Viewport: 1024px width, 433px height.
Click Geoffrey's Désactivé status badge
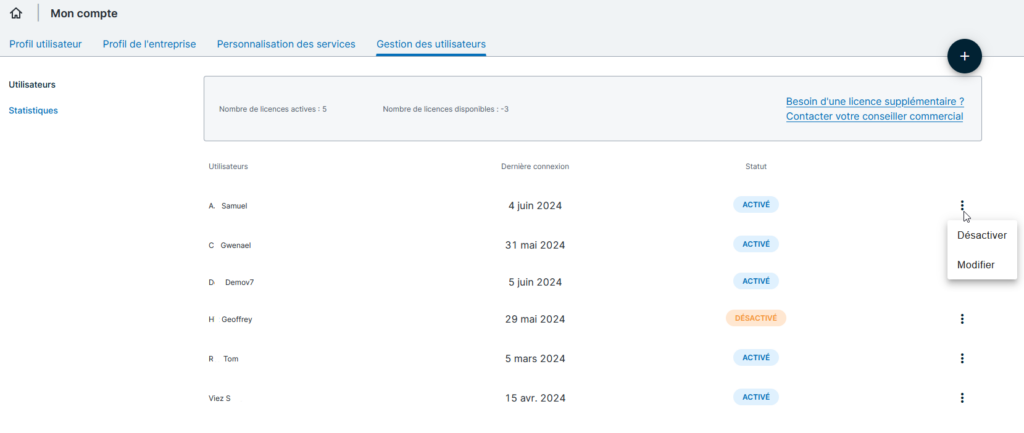click(x=756, y=318)
